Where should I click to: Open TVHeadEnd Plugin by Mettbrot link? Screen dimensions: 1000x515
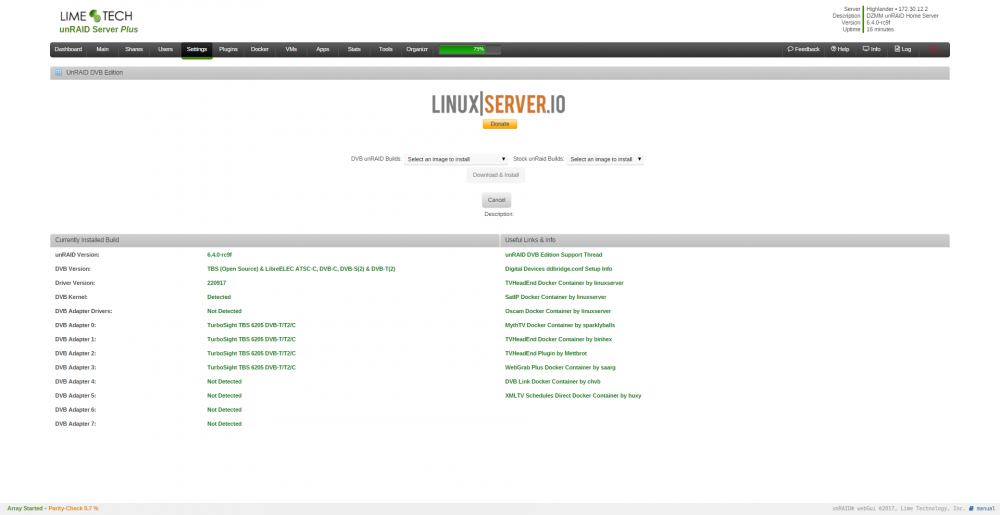pos(546,353)
